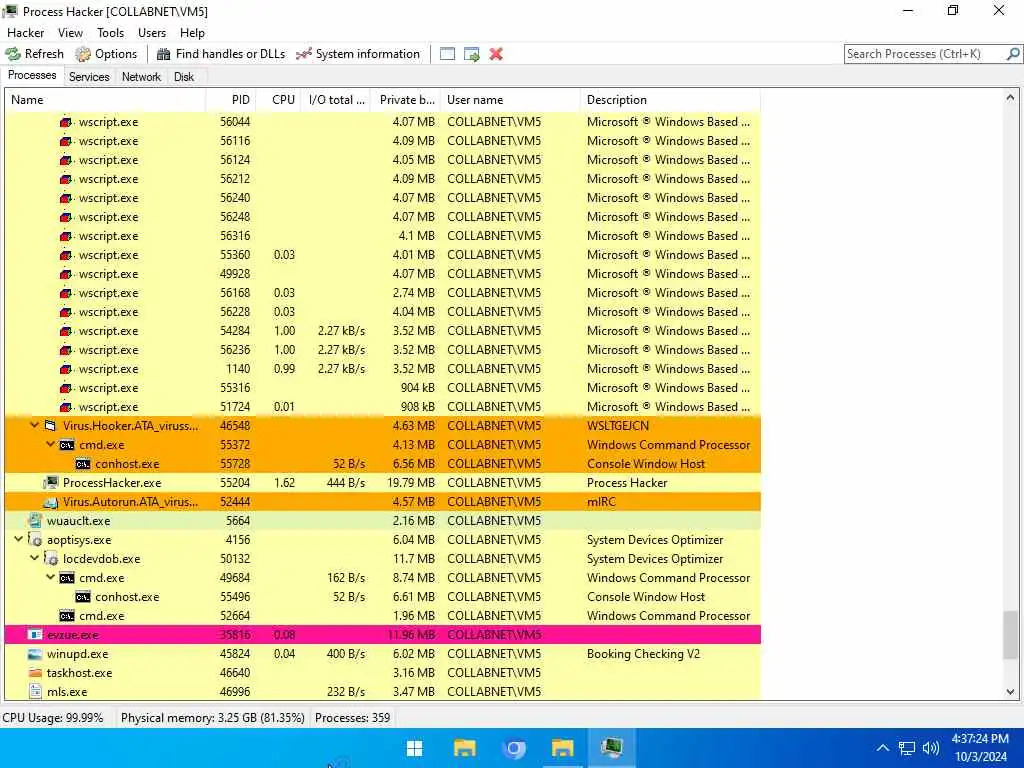1024x768 pixels.
Task: Sort by the Name column header
Action: click(105, 100)
